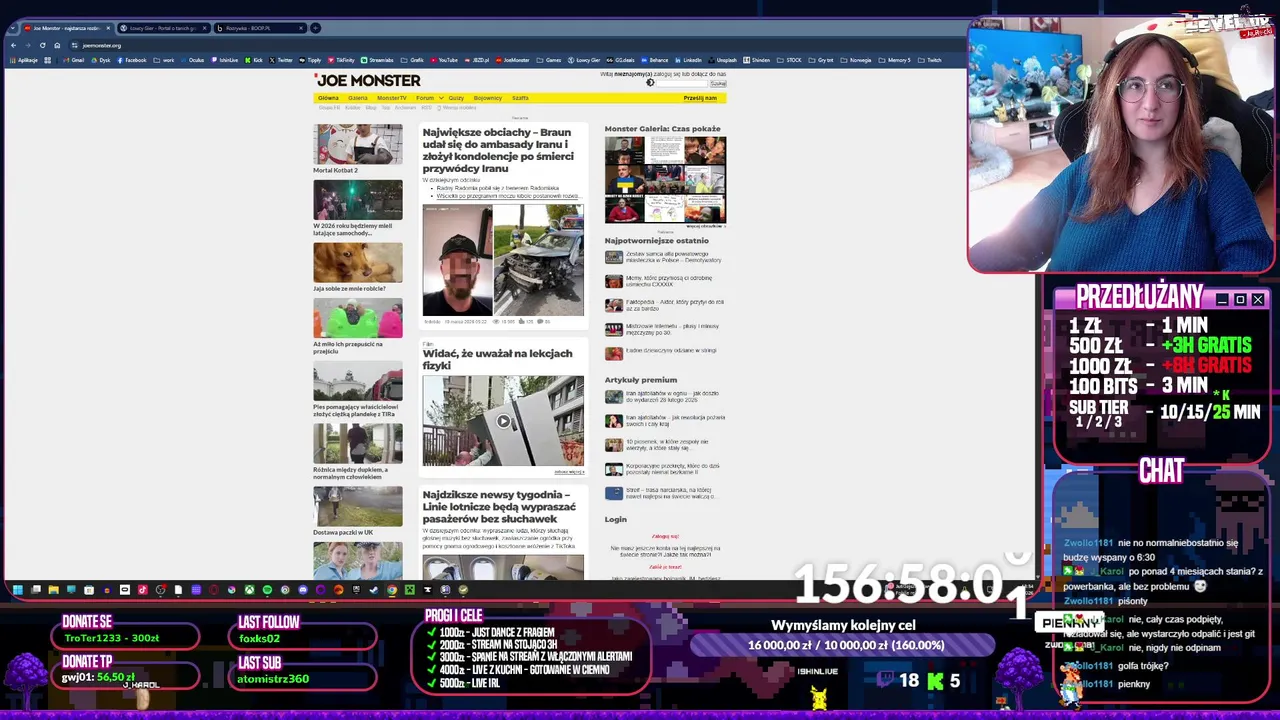Open the Xbox app in the taskbar
1280x720 pixels.
pyautogui.click(x=249, y=589)
